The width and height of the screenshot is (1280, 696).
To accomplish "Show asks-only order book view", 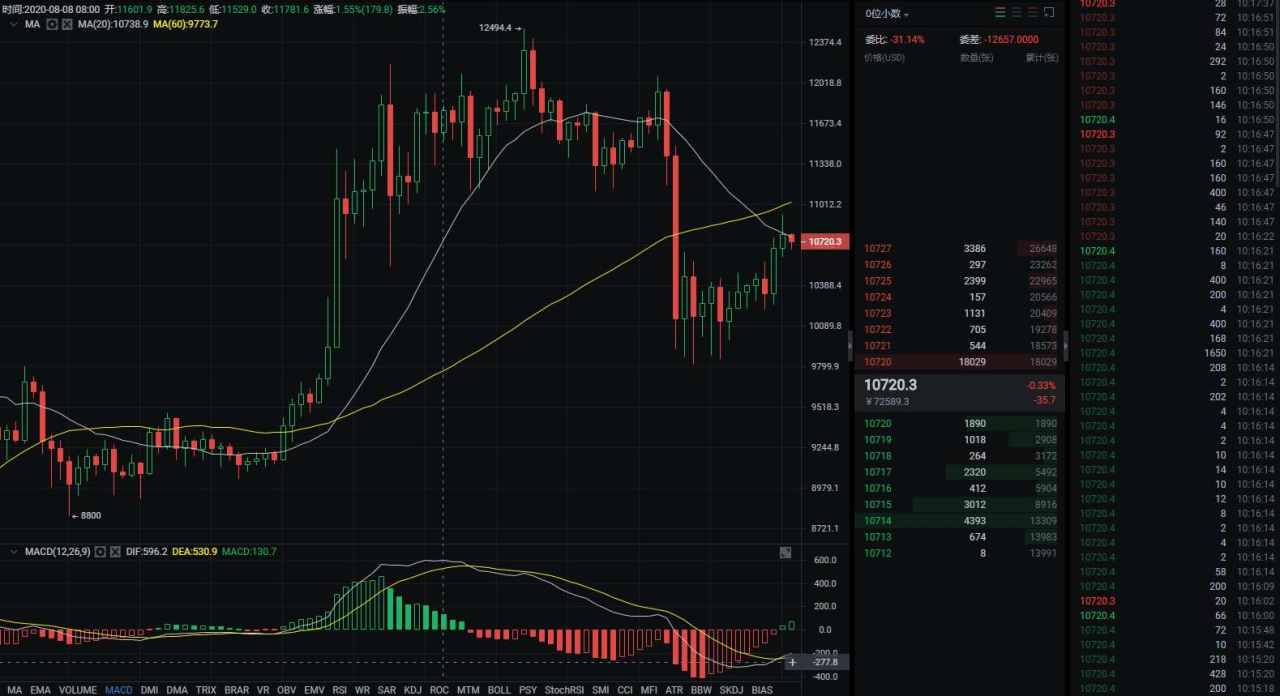I will pyautogui.click(x=1033, y=12).
